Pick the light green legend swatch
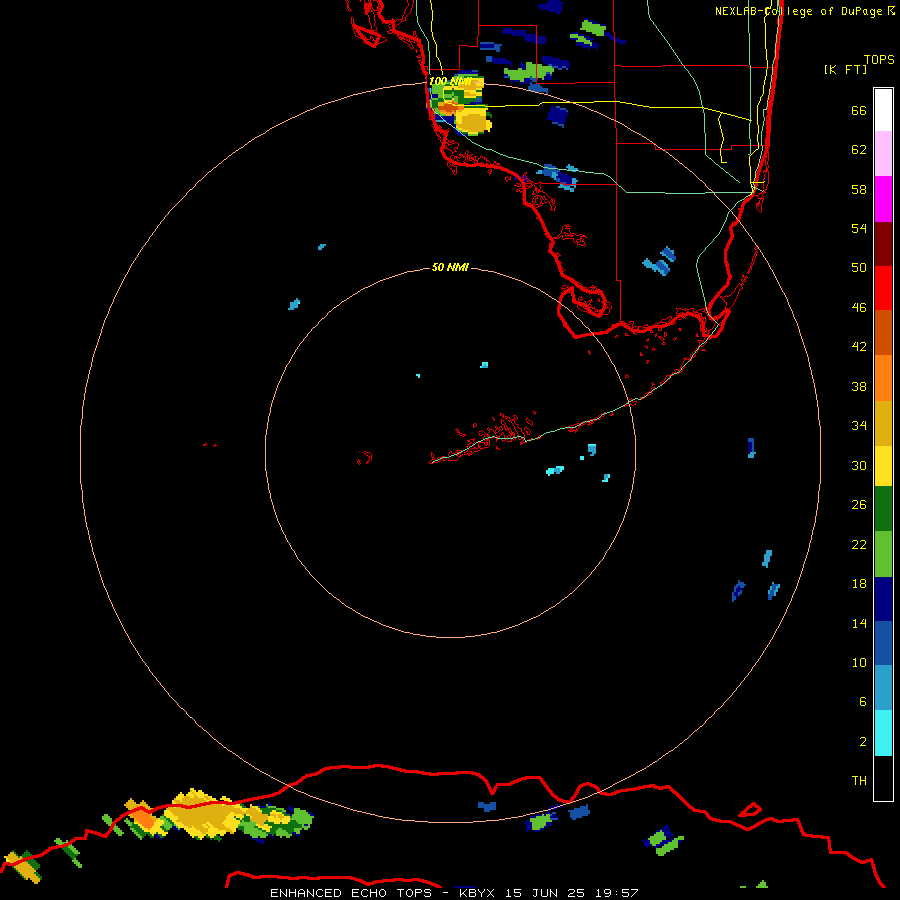900x900 pixels. [x=883, y=554]
